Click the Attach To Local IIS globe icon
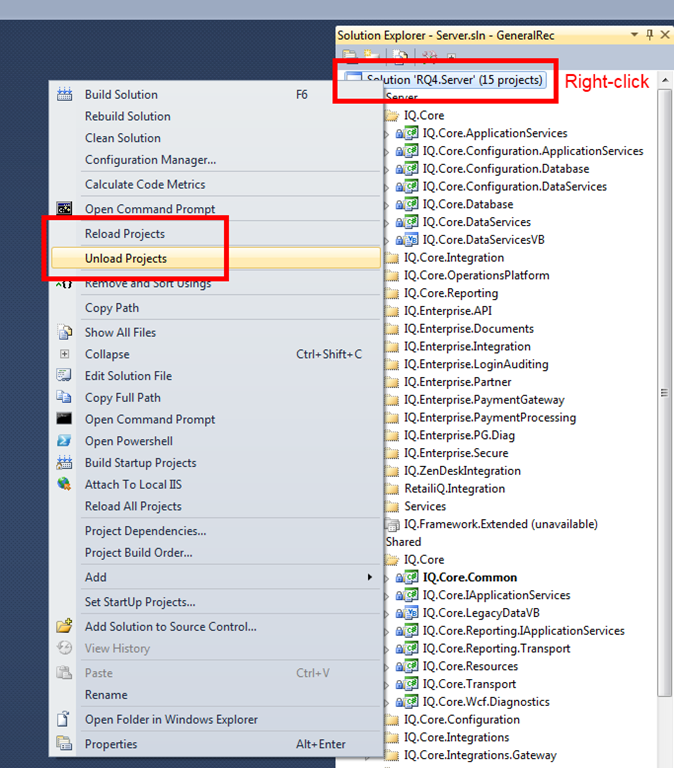Viewport: 674px width, 768px height. (x=64, y=484)
